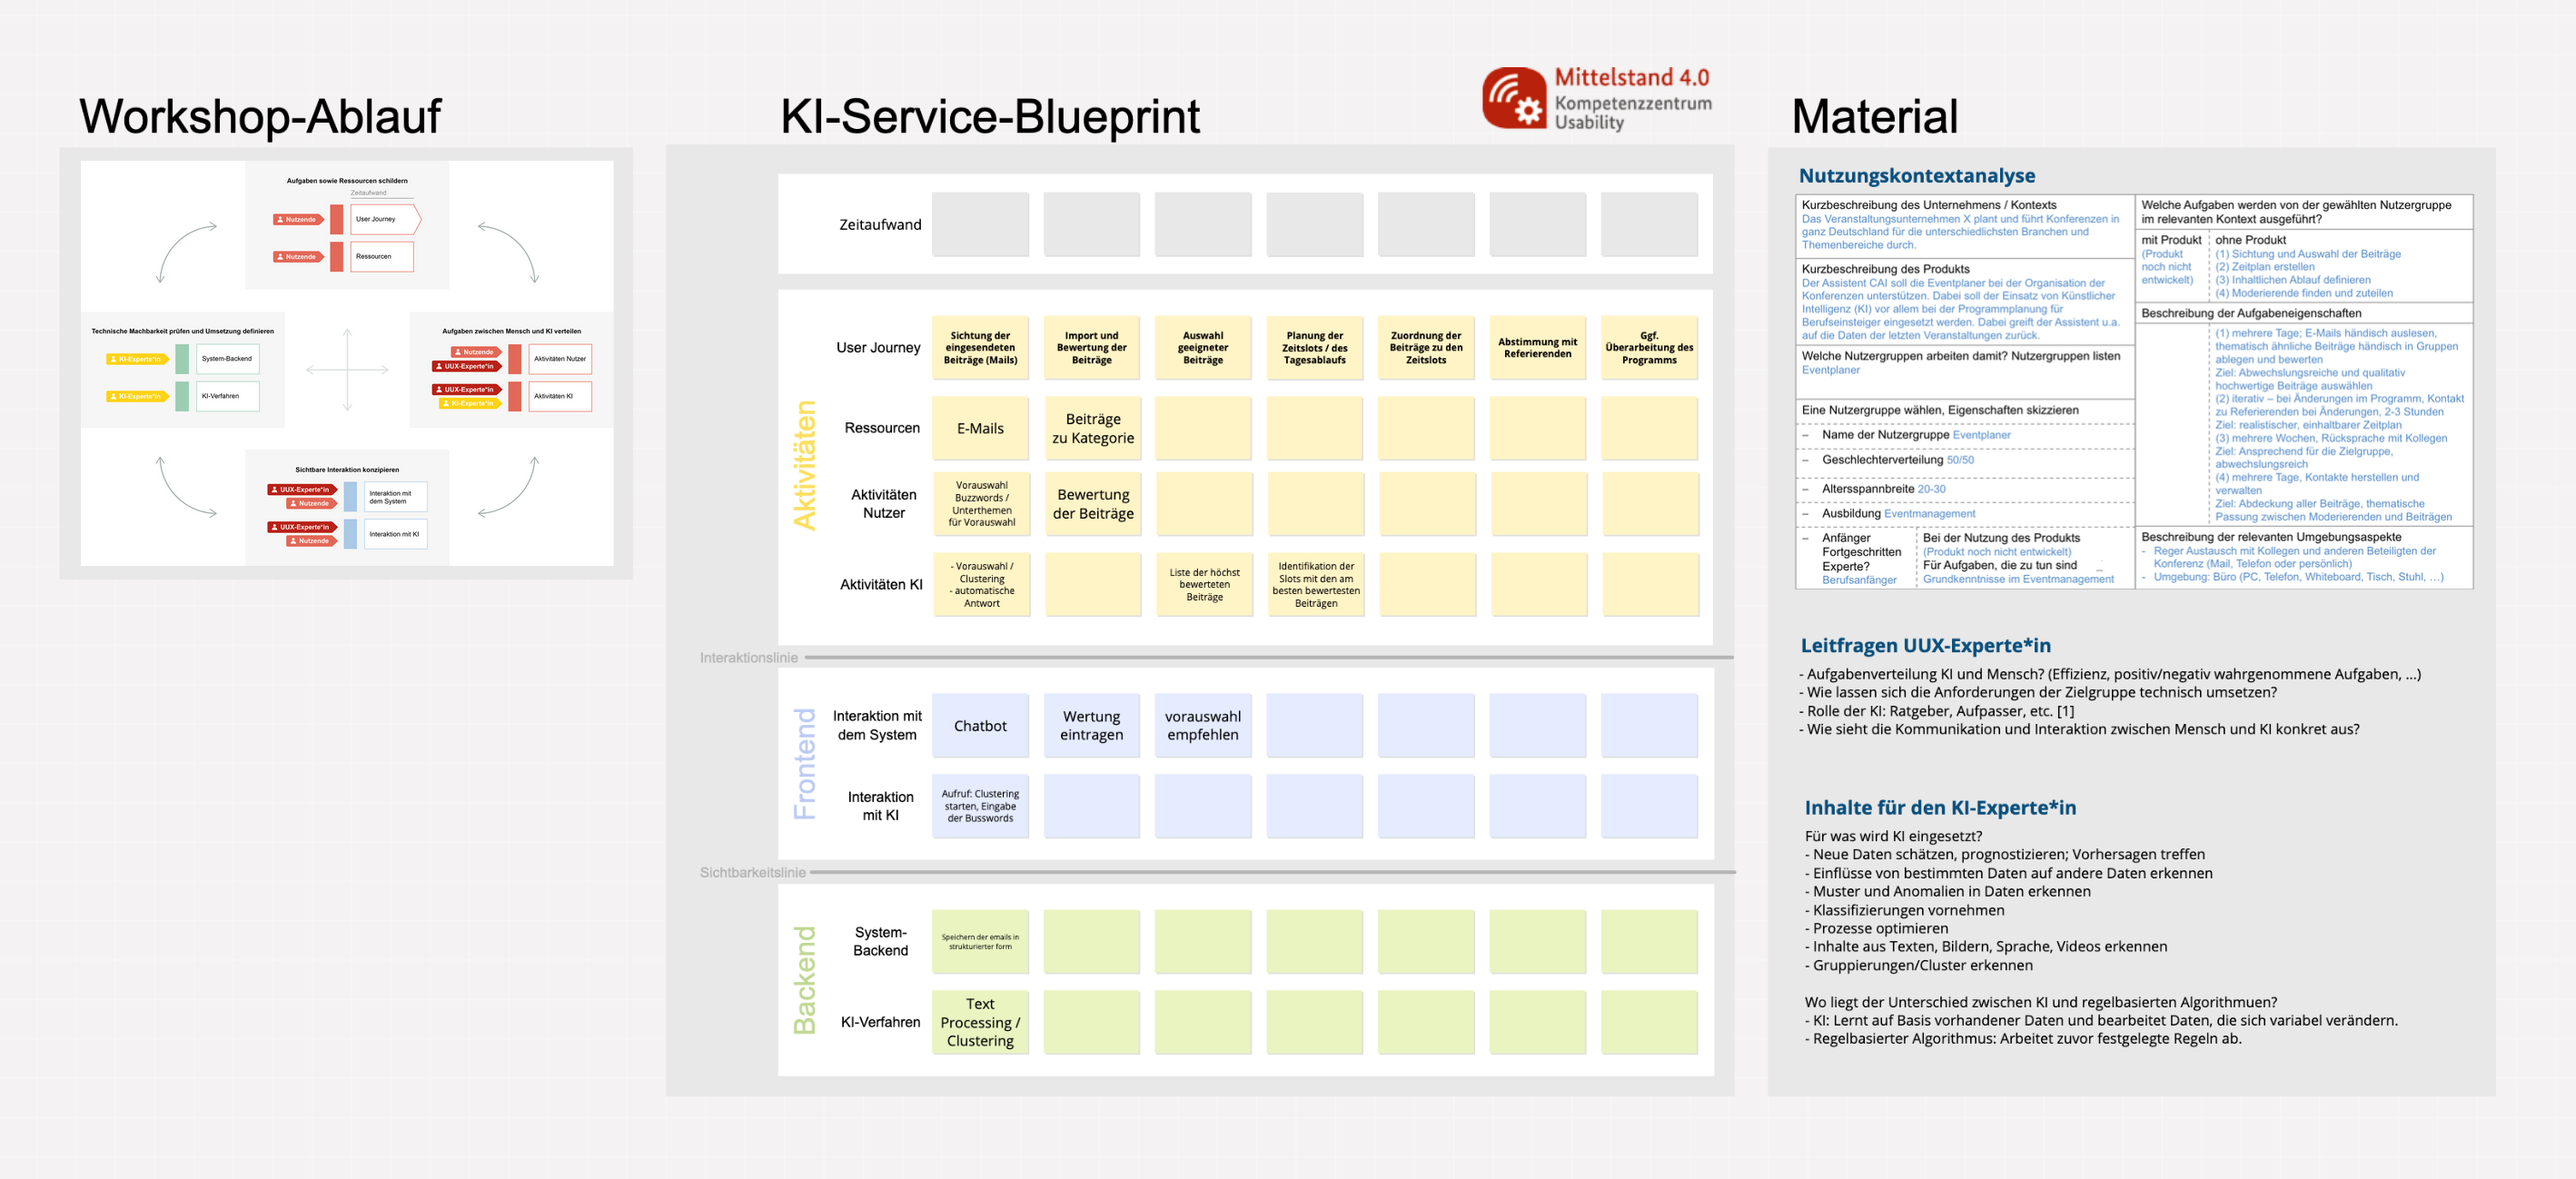Click the Beiträge zu Kategorie sticky note
The height and width of the screenshot is (1179, 2576).
click(x=1092, y=428)
